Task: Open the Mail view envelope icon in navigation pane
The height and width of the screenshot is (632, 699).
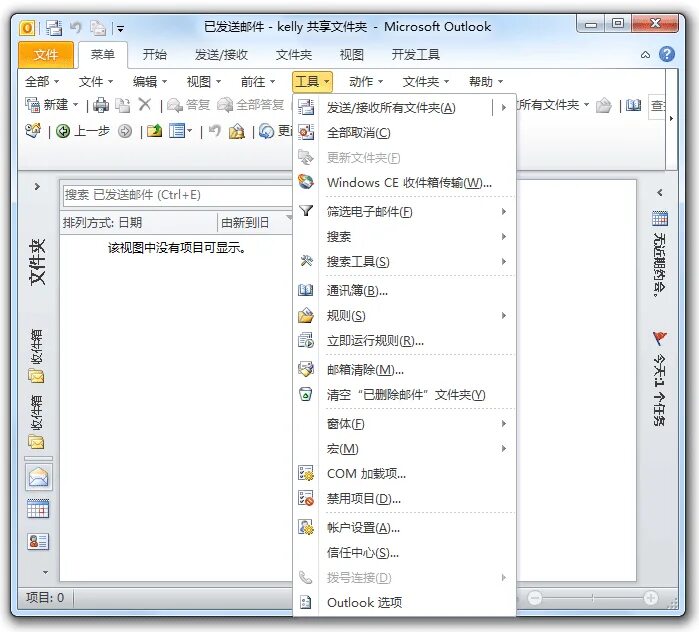Action: [38, 476]
